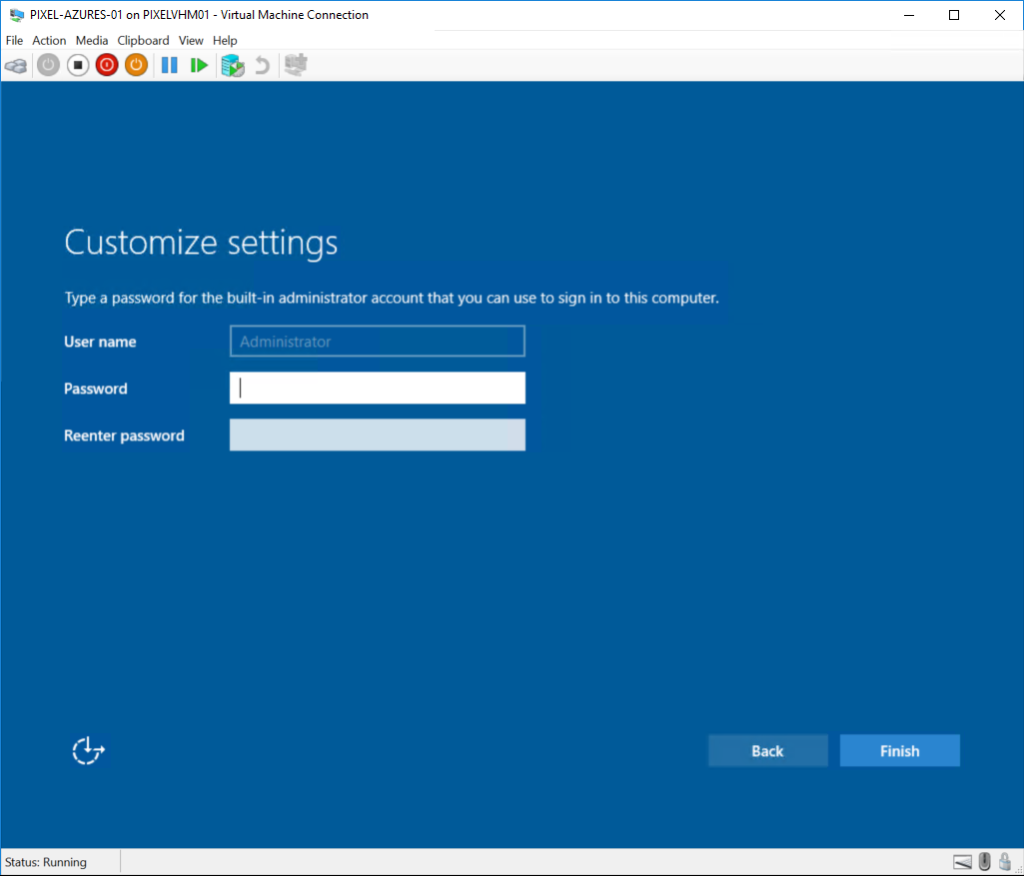Click the mouse capture indicator in the status bar
Image resolution: width=1024 pixels, height=876 pixels.
tap(982, 861)
